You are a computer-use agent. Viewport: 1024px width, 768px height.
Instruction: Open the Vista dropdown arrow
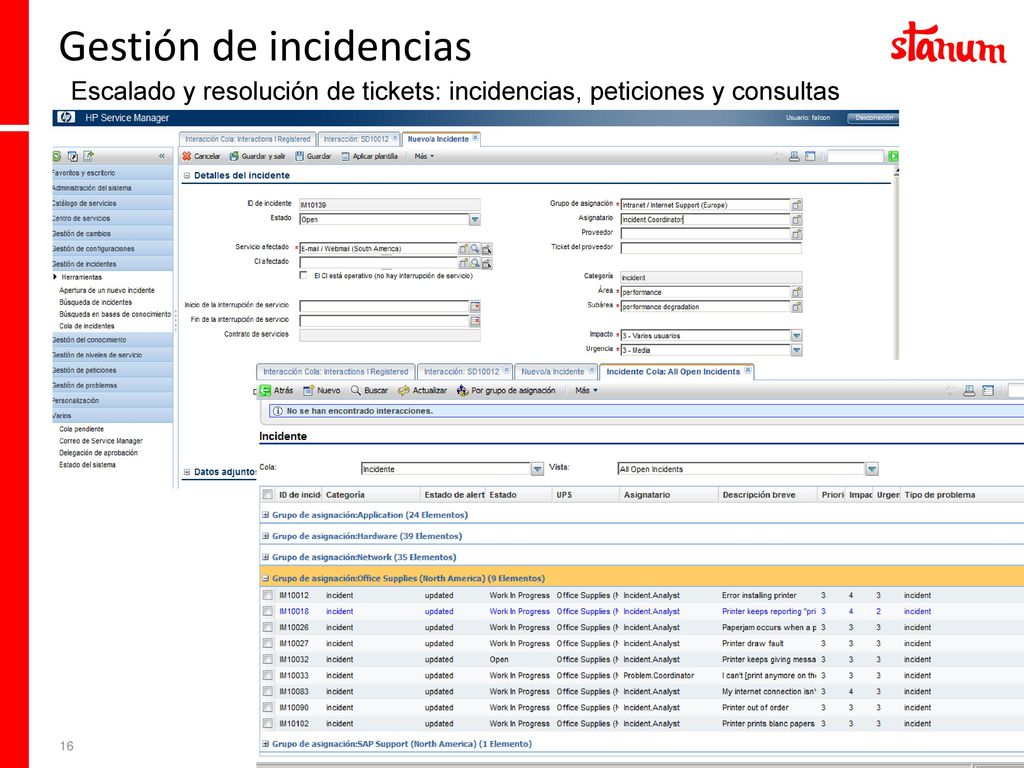pyautogui.click(x=872, y=469)
